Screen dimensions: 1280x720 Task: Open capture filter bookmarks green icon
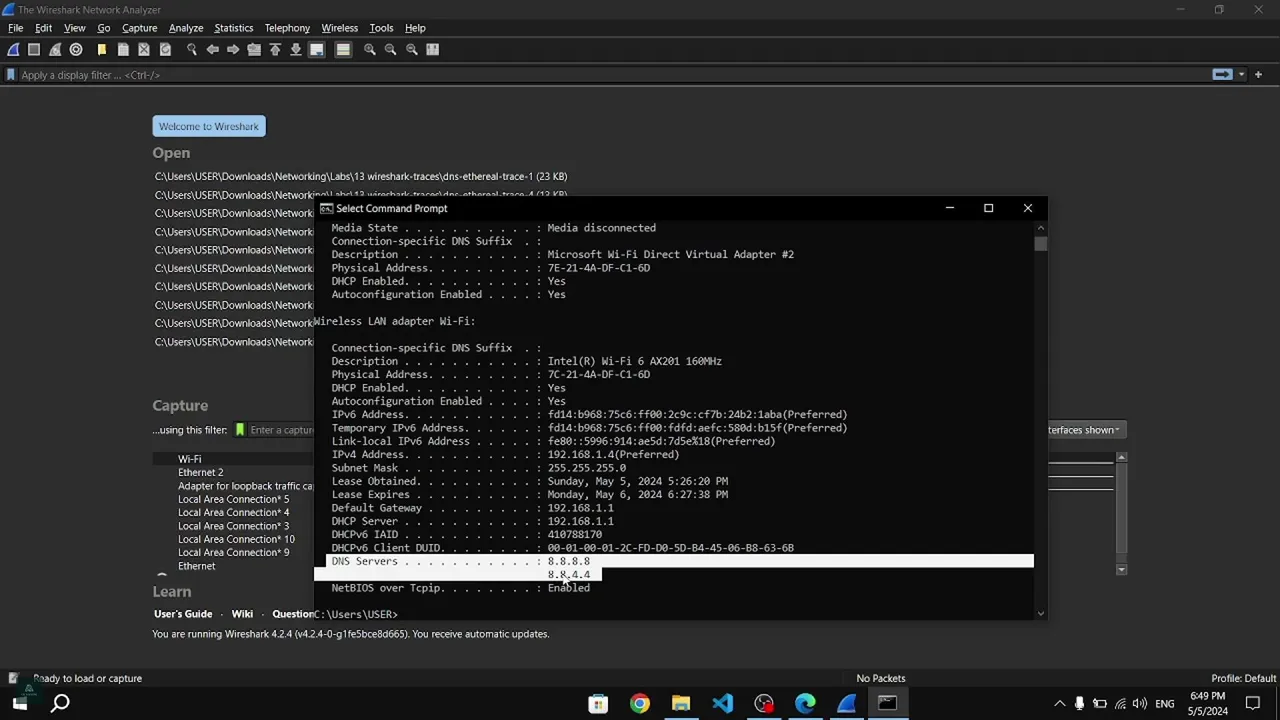(240, 430)
